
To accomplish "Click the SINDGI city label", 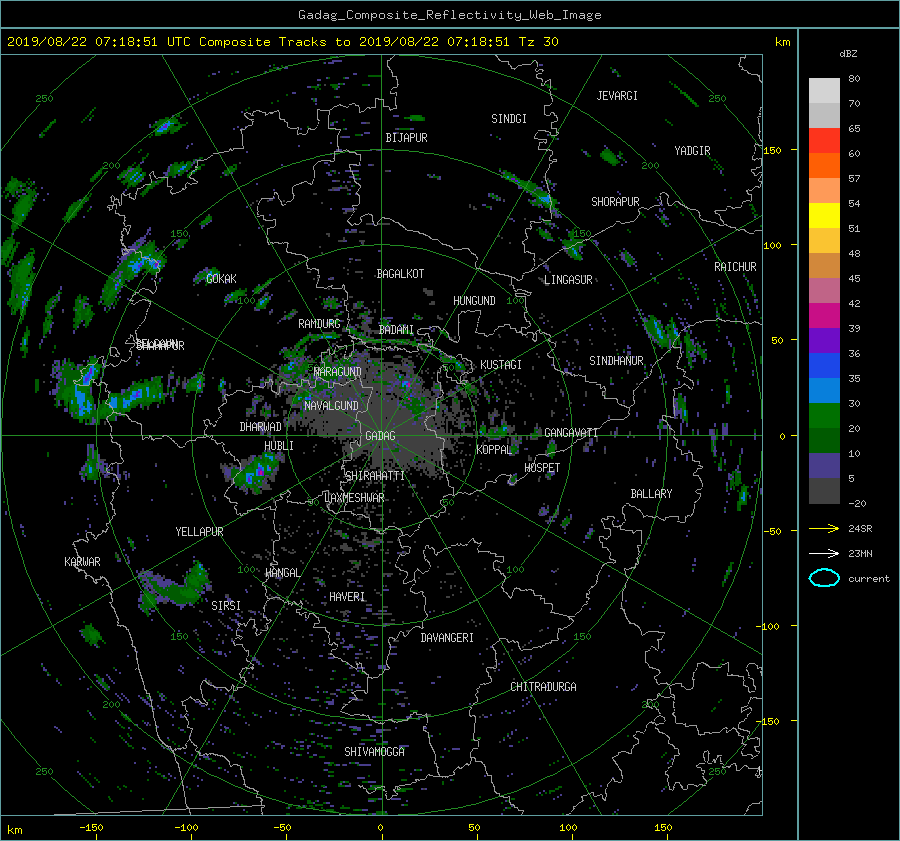I will click(509, 119).
